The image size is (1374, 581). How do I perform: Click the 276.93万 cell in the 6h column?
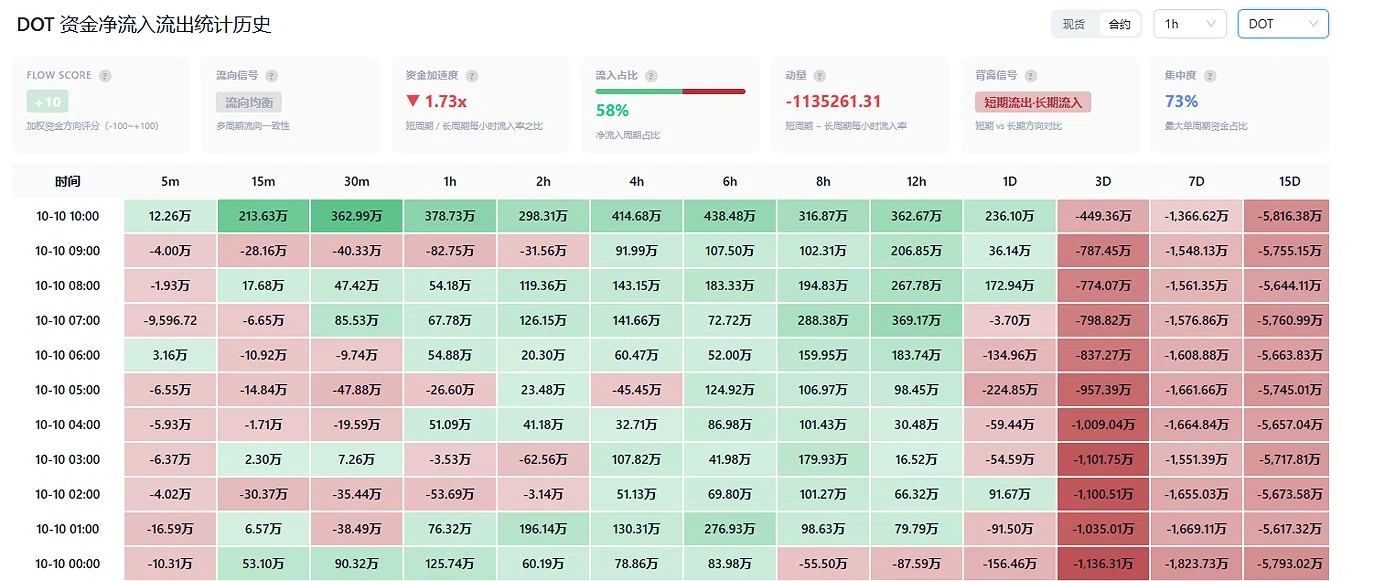pos(730,528)
